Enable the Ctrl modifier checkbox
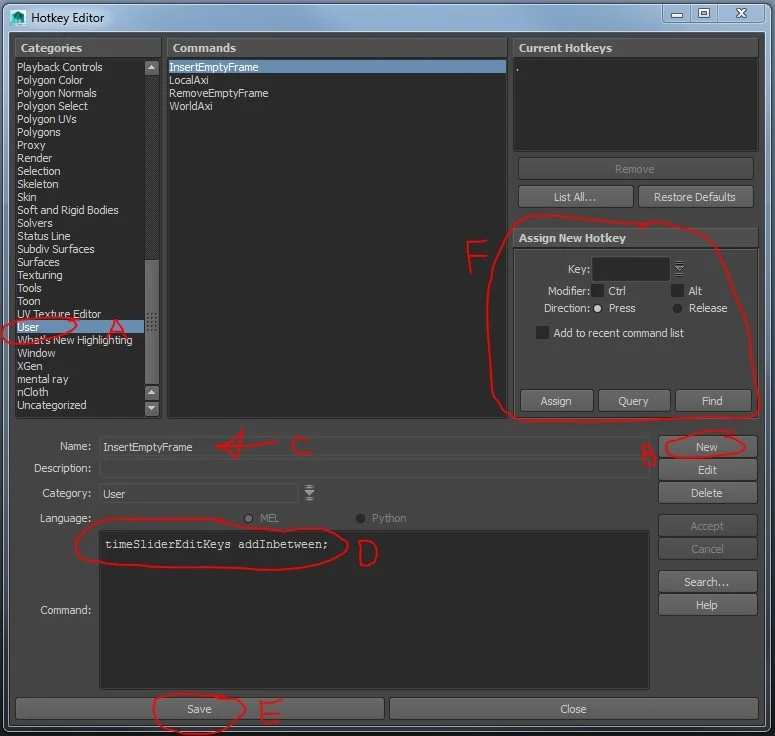The height and width of the screenshot is (736, 775). click(x=598, y=291)
